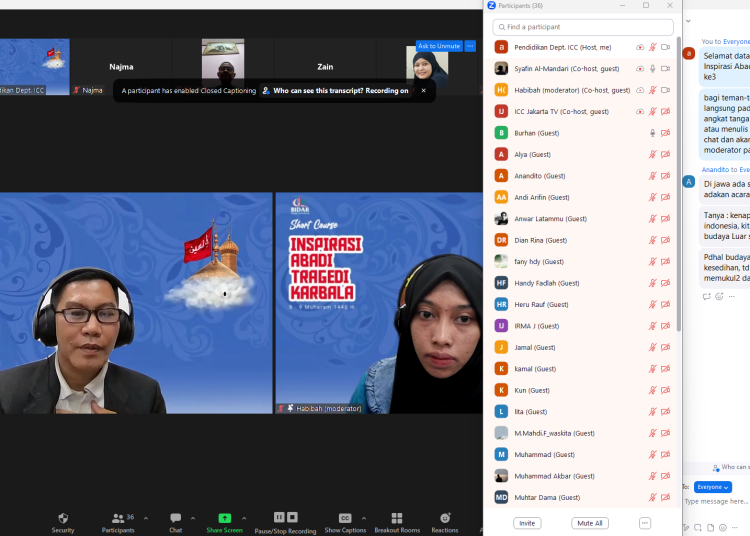Toggle microphone for Pendidikan Dept. ICC
This screenshot has height=536, width=750.
click(x=652, y=47)
